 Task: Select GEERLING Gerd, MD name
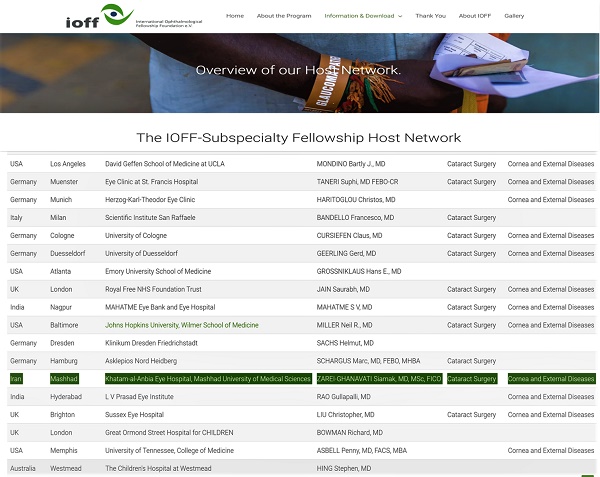click(346, 254)
